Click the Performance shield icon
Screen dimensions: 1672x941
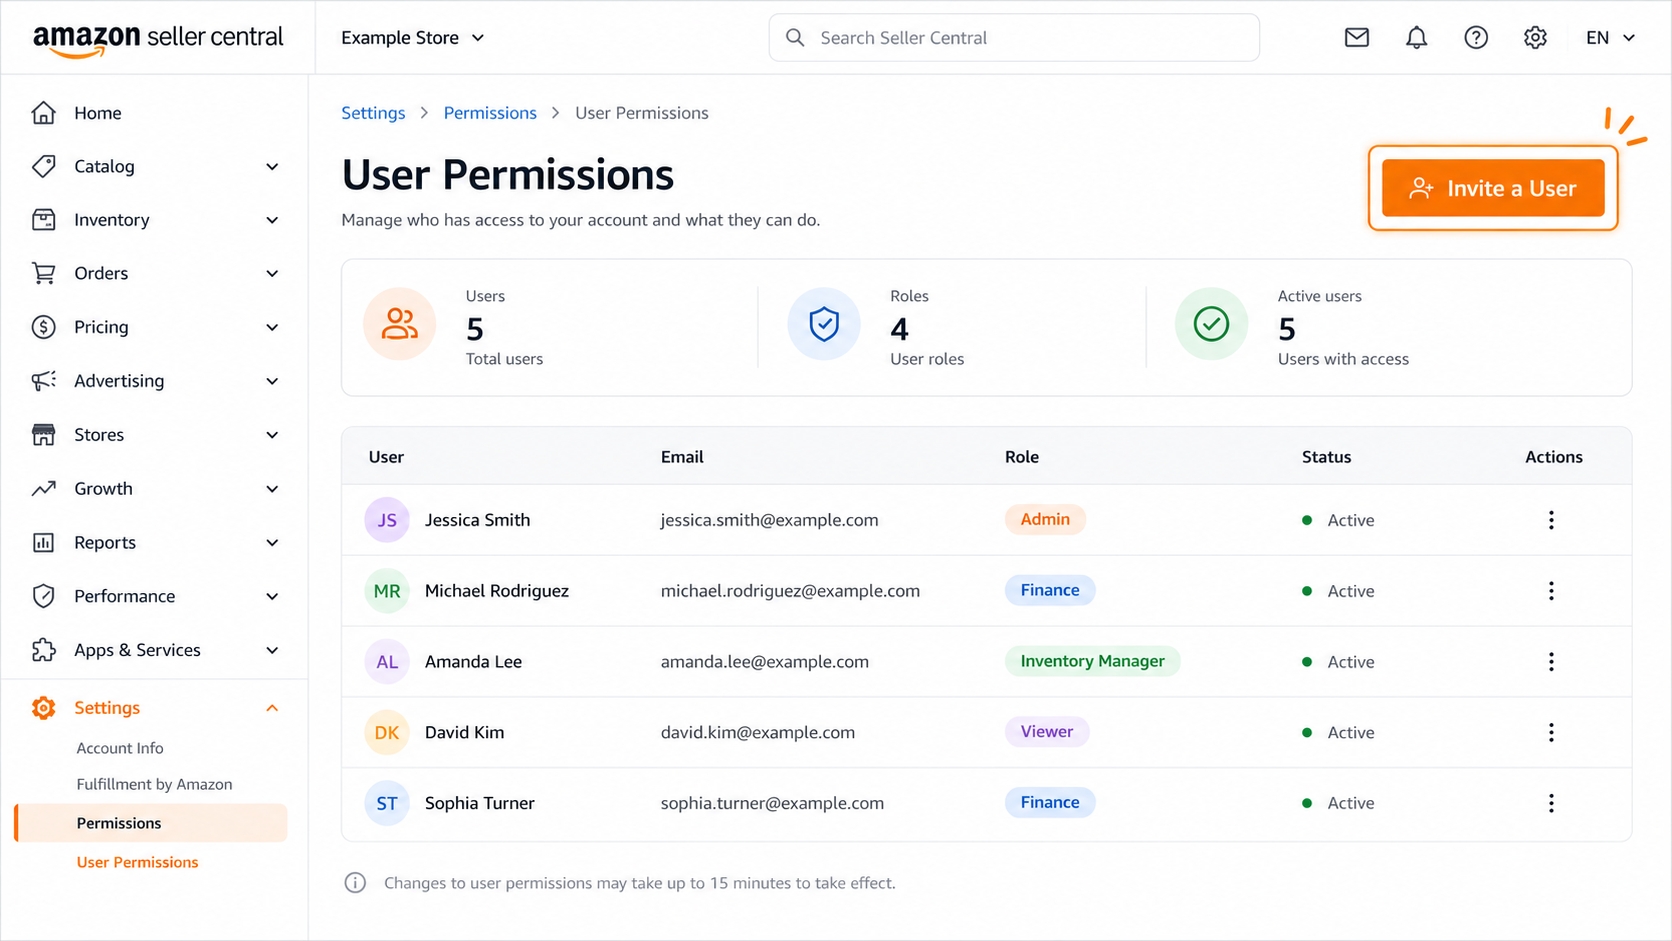(43, 596)
